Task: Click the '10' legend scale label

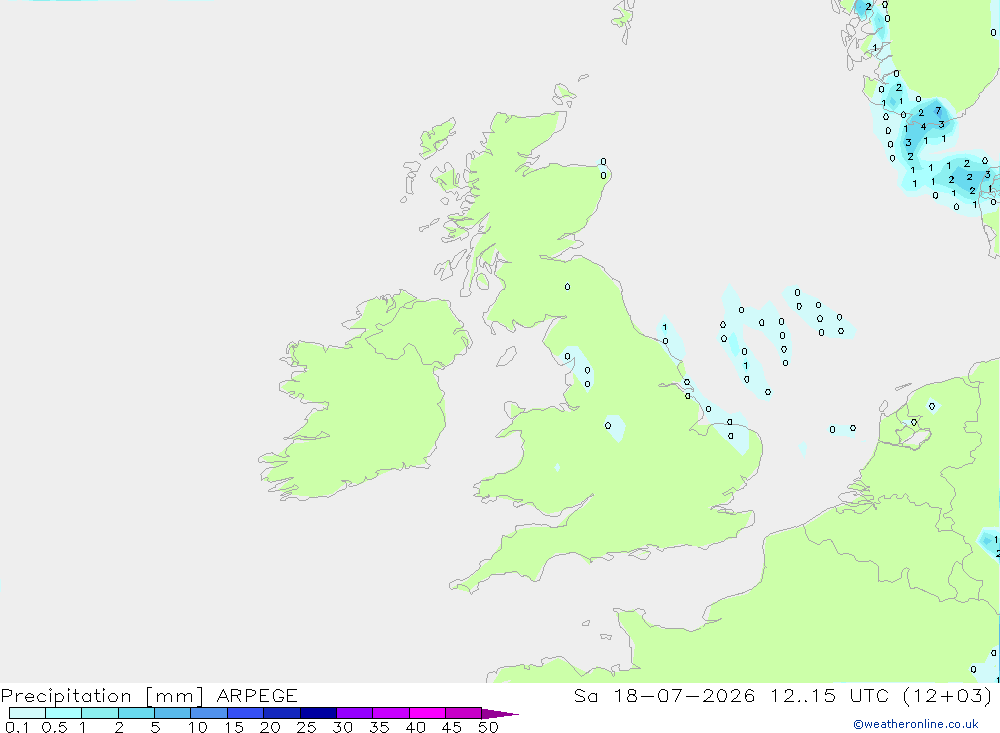Action: (x=198, y=727)
